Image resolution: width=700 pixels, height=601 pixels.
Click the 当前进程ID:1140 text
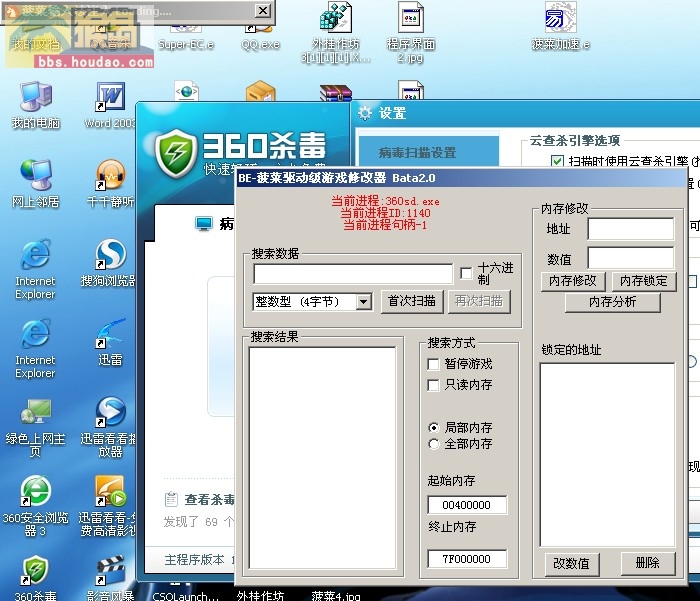(385, 213)
